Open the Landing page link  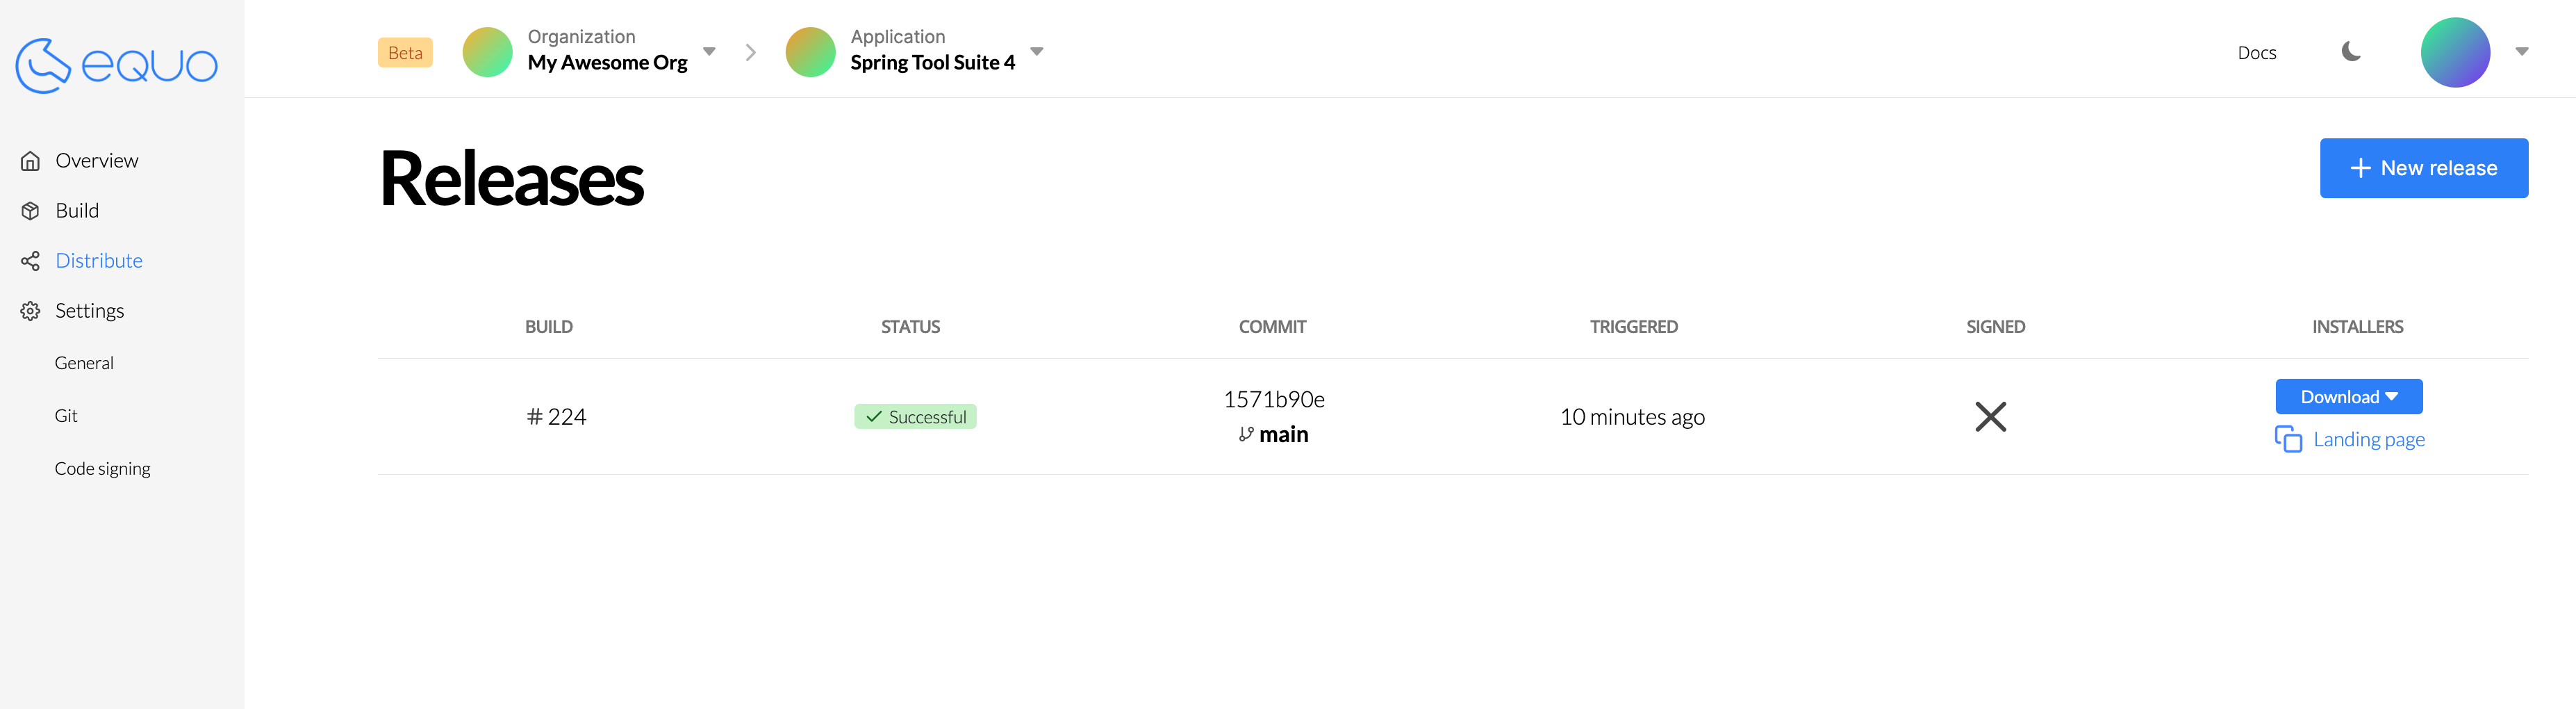pyautogui.click(x=2368, y=440)
